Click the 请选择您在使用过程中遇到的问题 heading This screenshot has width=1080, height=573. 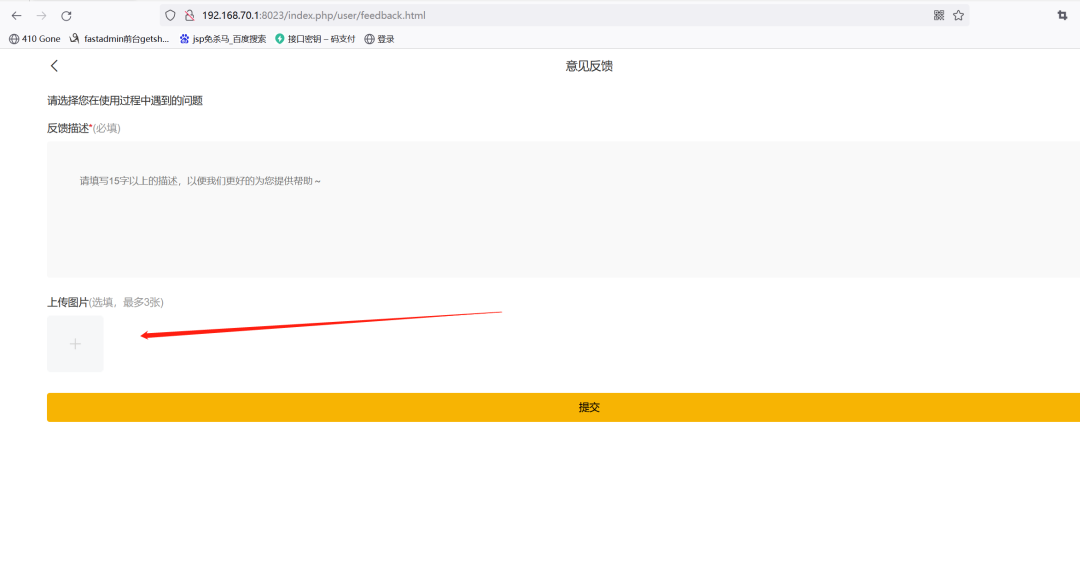(125, 101)
